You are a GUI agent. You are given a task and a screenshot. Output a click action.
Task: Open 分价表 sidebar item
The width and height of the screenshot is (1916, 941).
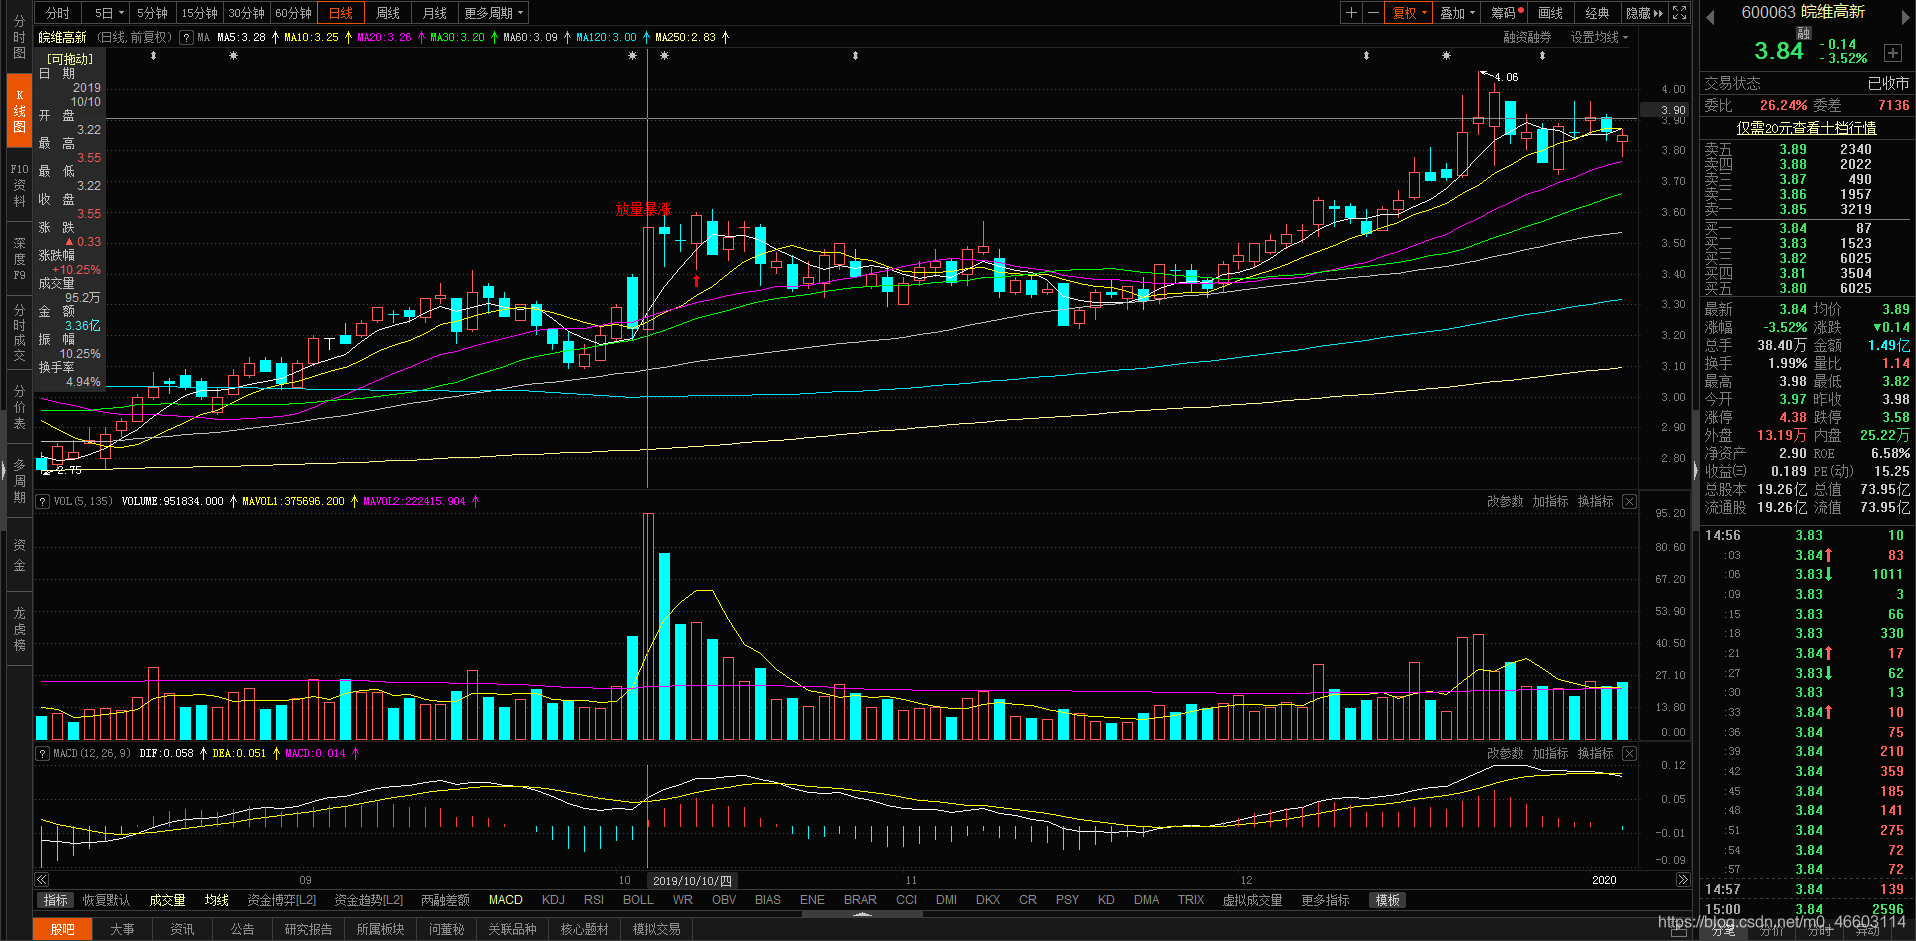click(19, 407)
